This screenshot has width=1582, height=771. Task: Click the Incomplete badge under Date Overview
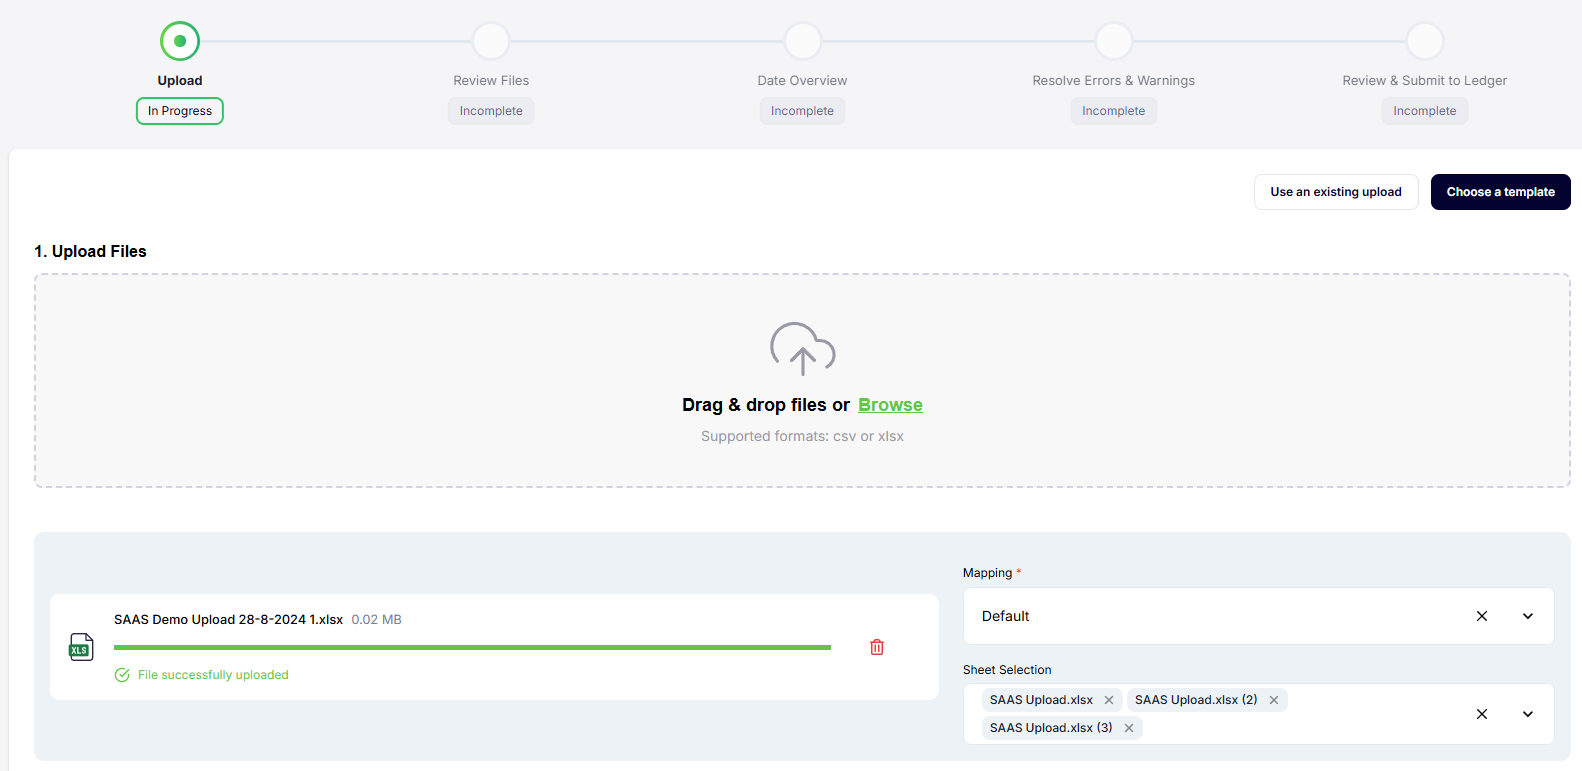coord(802,111)
